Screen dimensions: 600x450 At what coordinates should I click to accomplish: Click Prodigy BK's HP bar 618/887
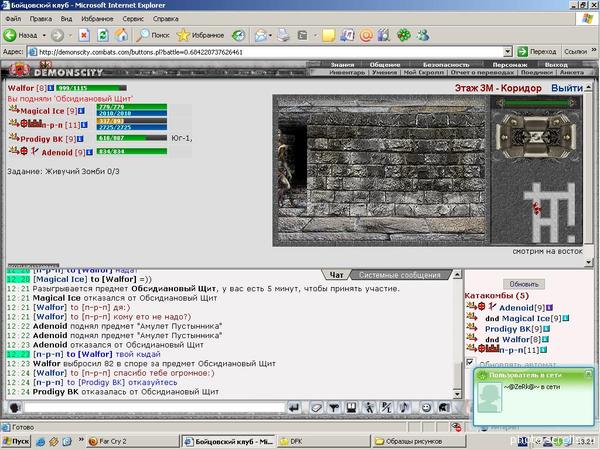[x=132, y=138]
